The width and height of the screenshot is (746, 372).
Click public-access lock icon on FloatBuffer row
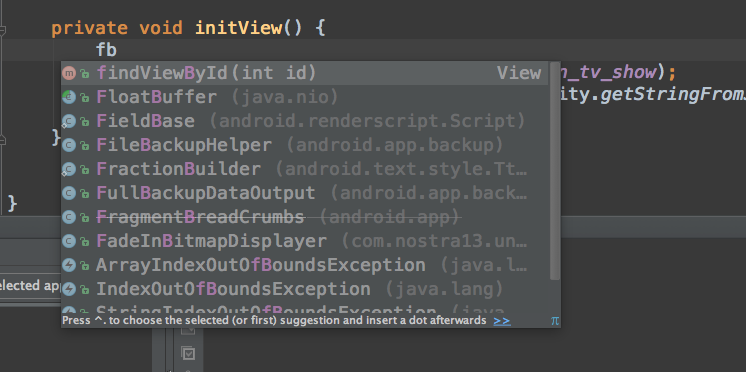tap(85, 98)
